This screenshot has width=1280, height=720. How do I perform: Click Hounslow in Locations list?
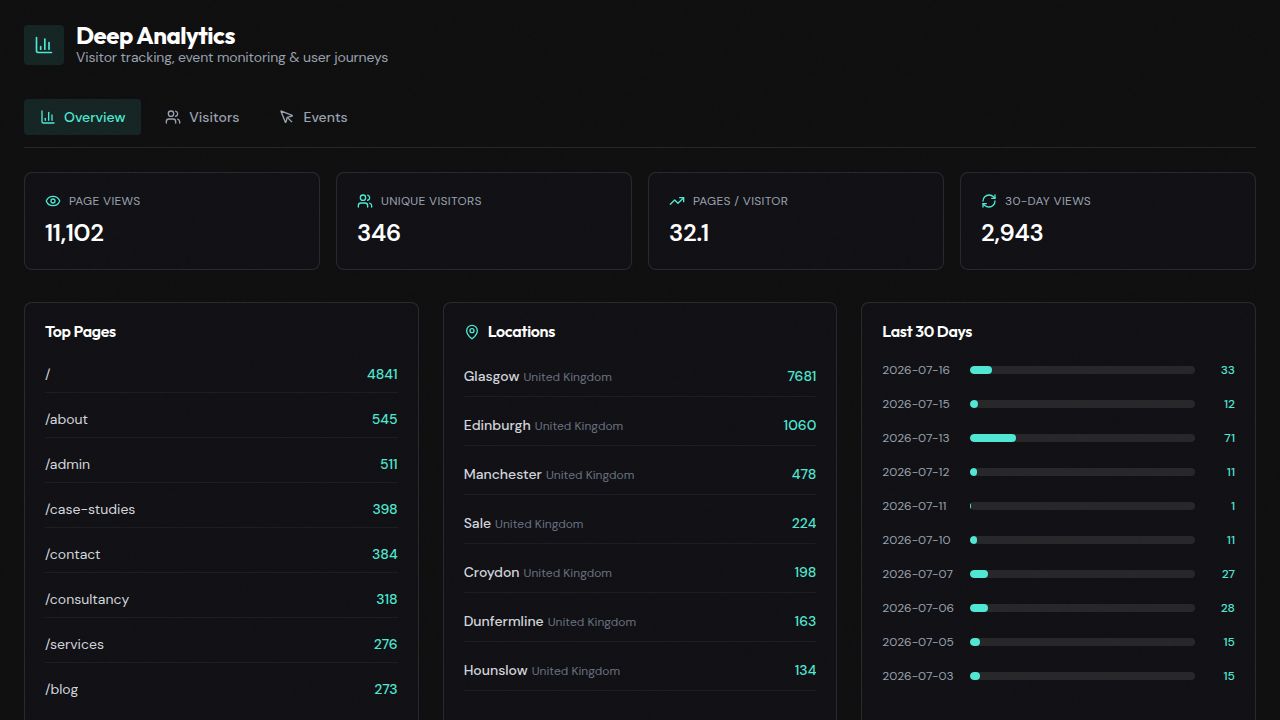(496, 670)
